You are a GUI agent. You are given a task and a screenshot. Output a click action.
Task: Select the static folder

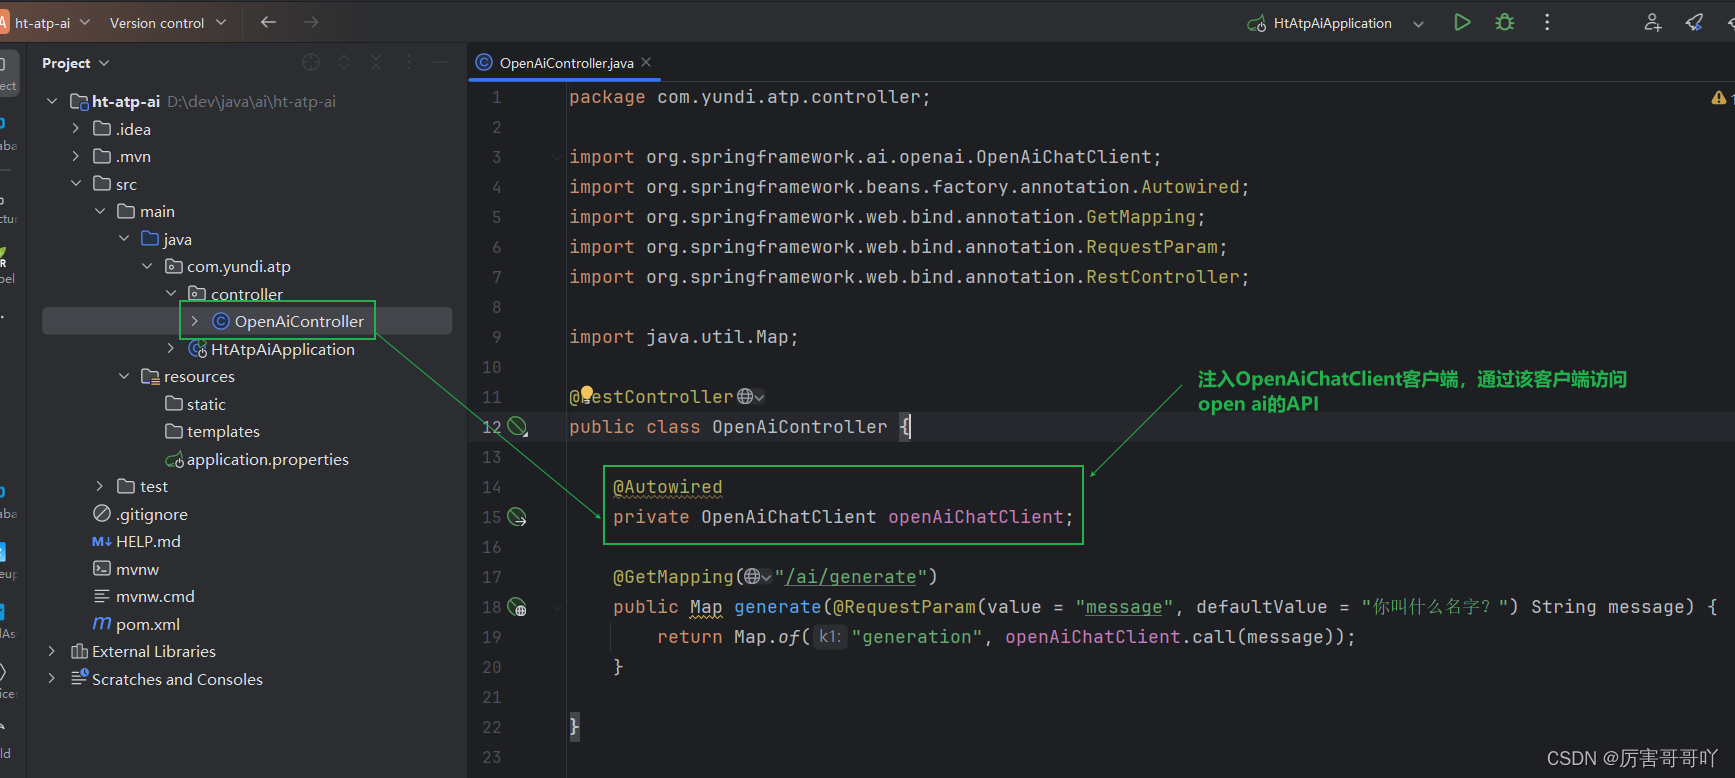(206, 404)
